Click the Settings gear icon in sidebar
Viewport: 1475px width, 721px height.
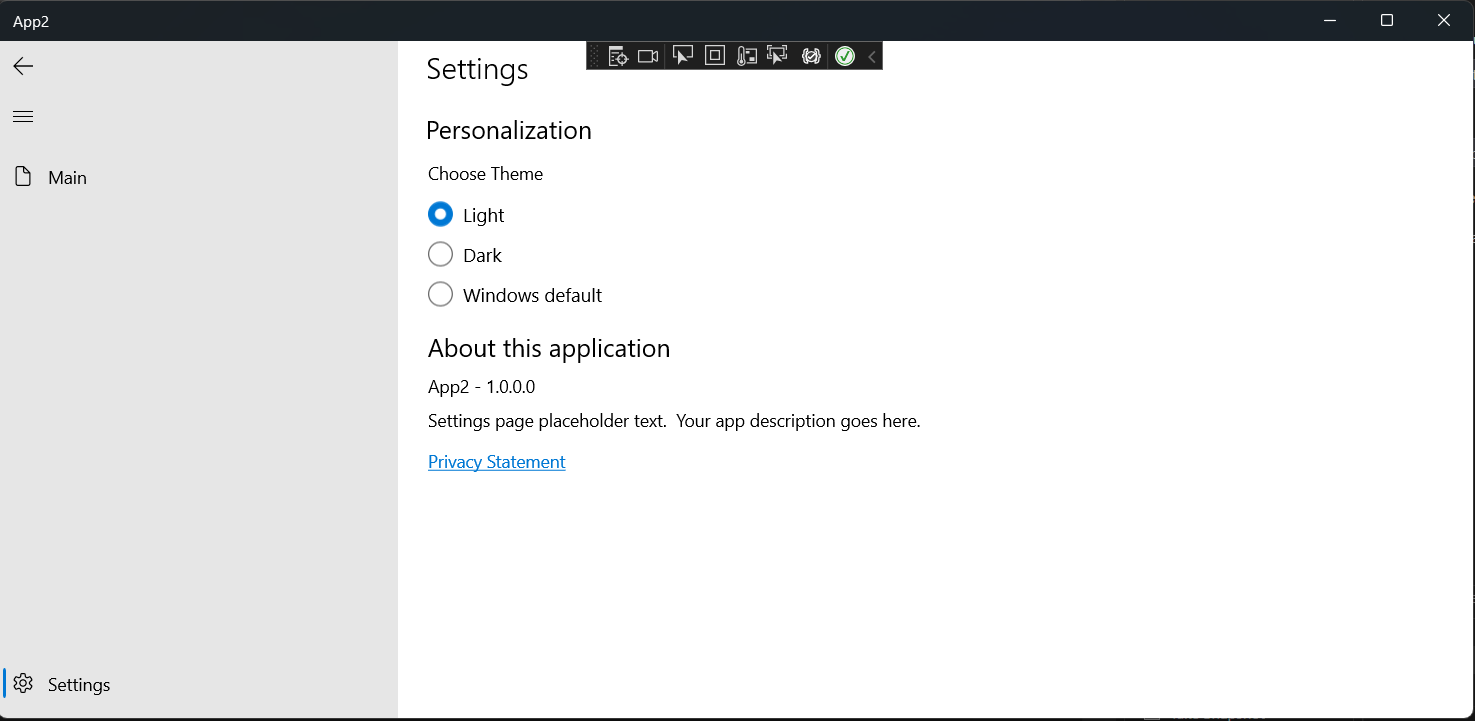click(x=23, y=684)
